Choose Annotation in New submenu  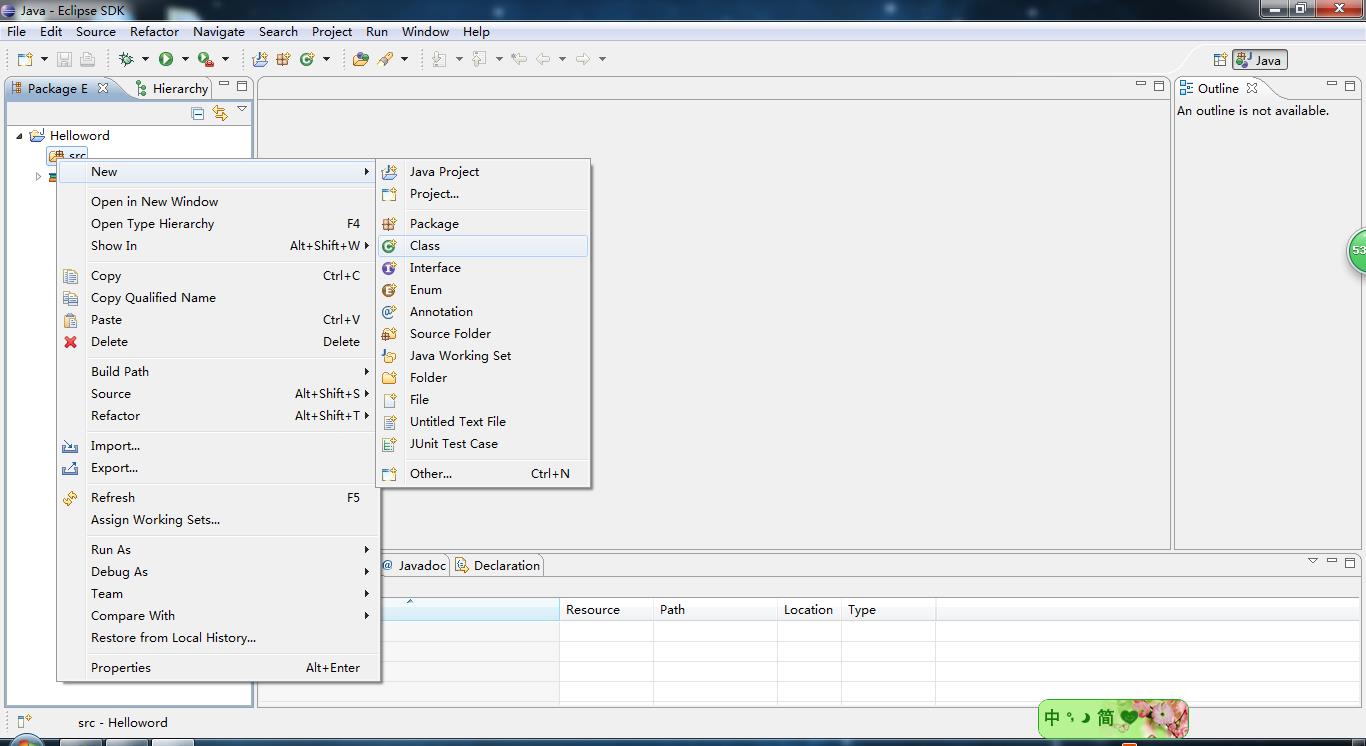point(483,311)
